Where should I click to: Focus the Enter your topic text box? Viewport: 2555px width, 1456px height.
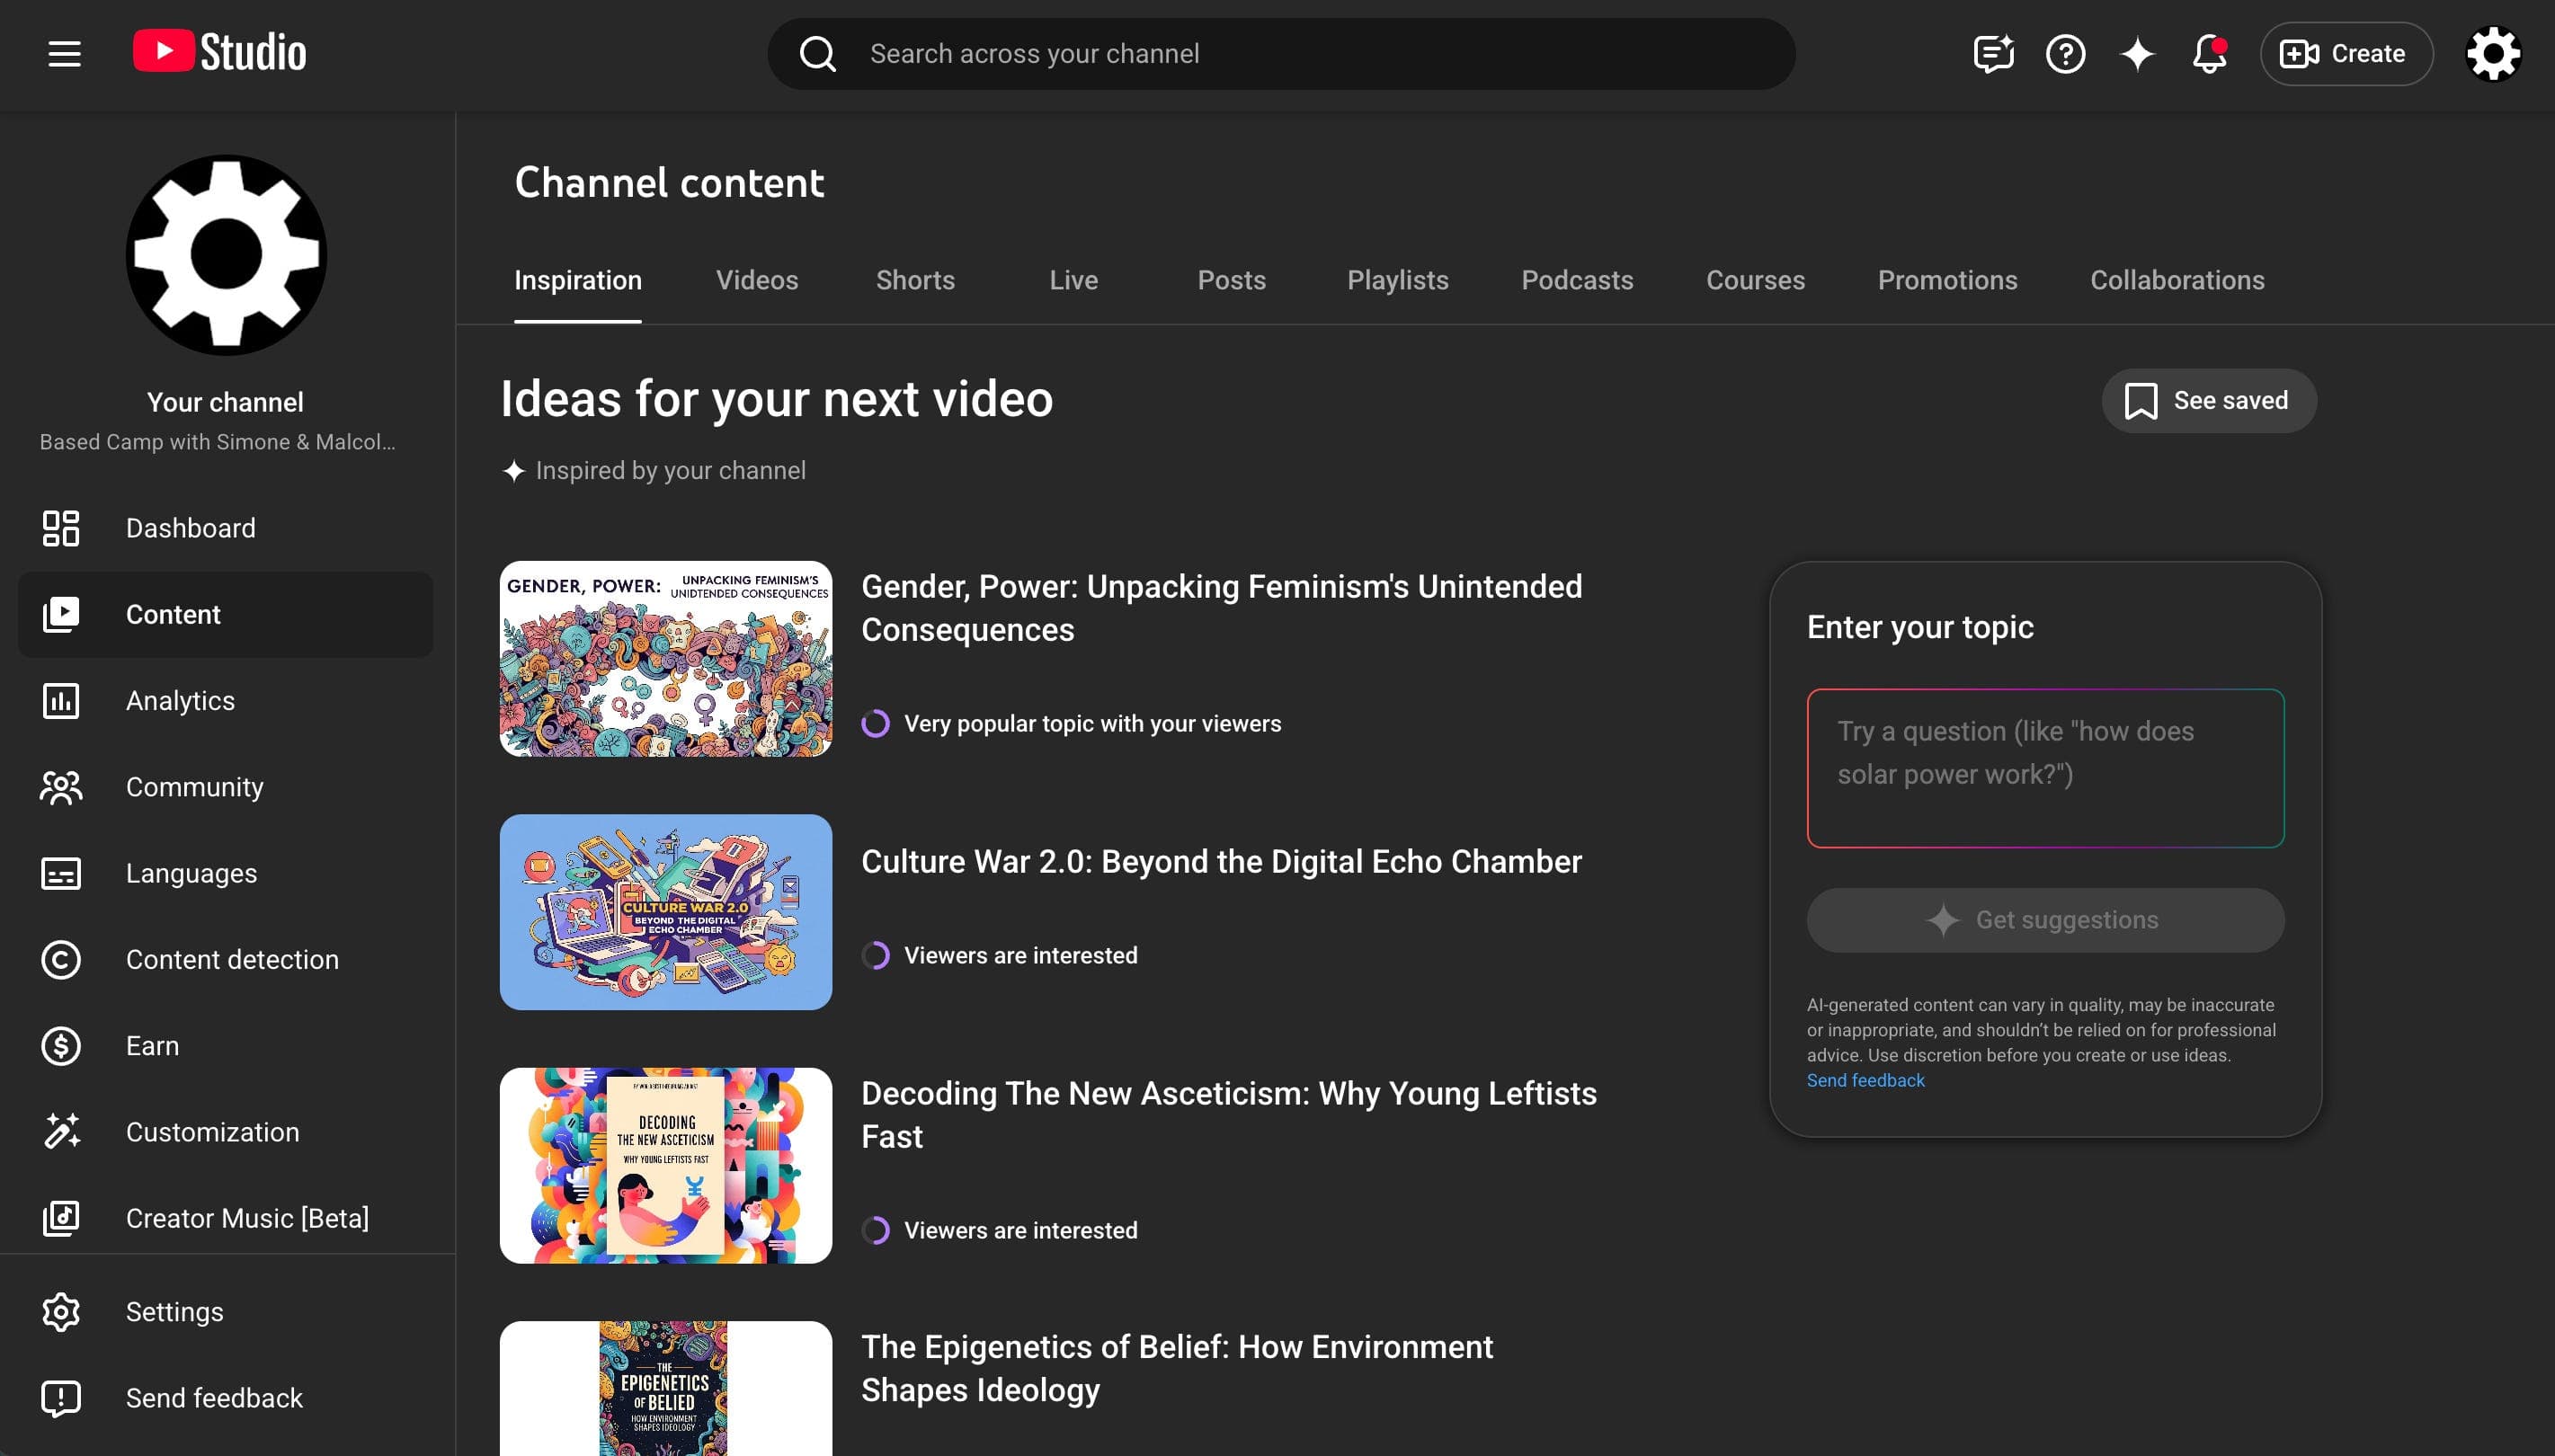(2045, 768)
